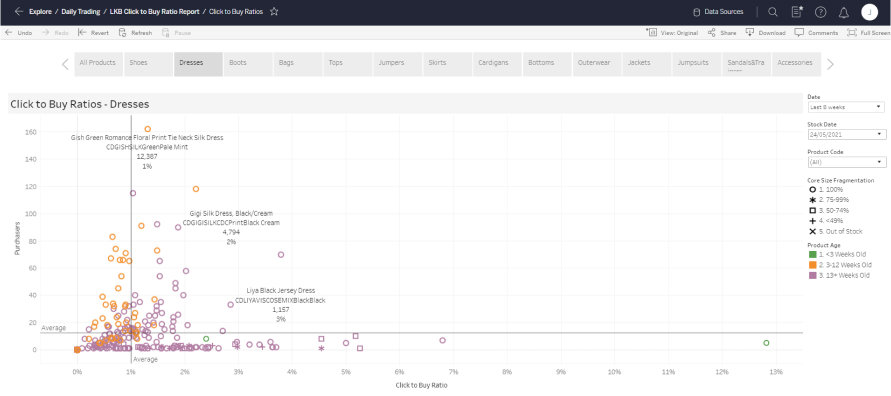
Task: Highlight the 100% core size legend item
Action: pos(830,189)
